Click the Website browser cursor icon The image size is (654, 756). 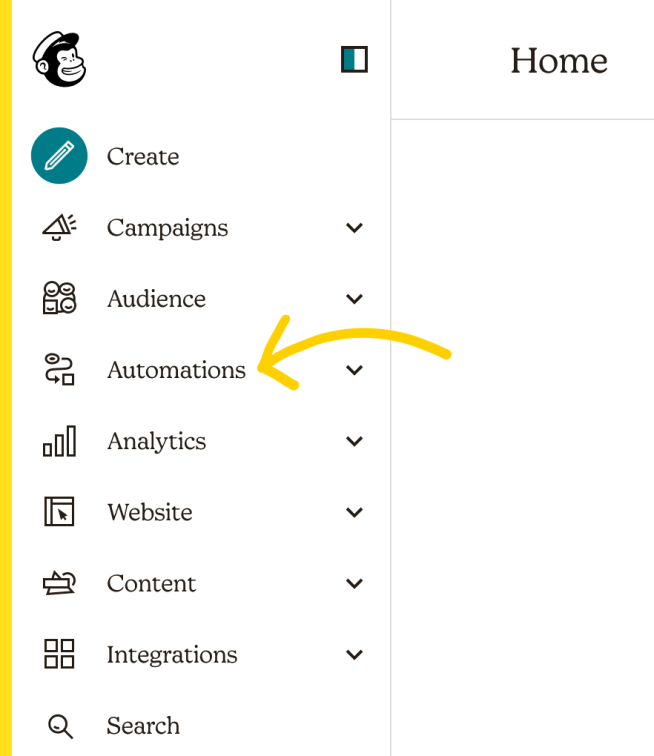point(59,512)
